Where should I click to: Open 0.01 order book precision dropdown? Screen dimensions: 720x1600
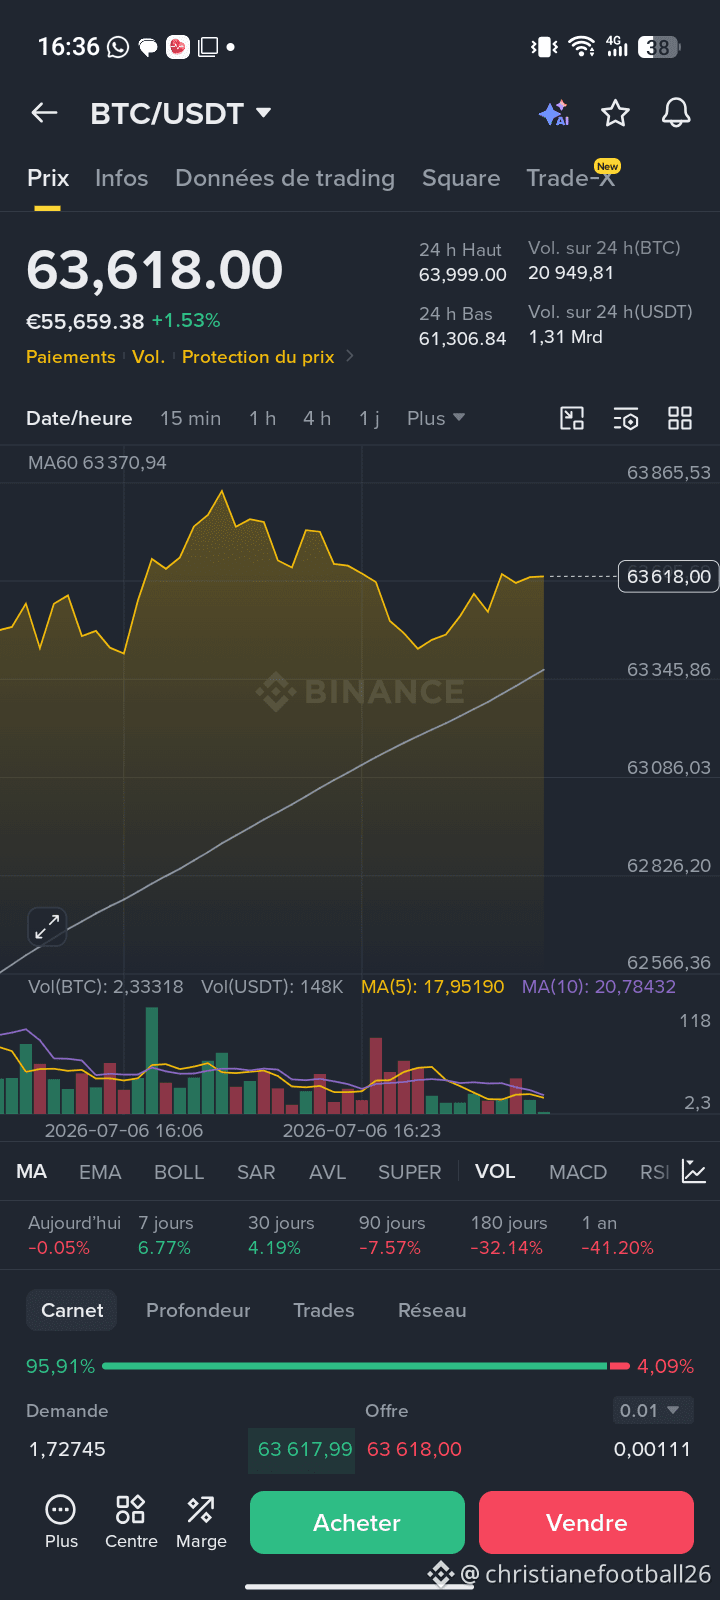[x=653, y=1411]
